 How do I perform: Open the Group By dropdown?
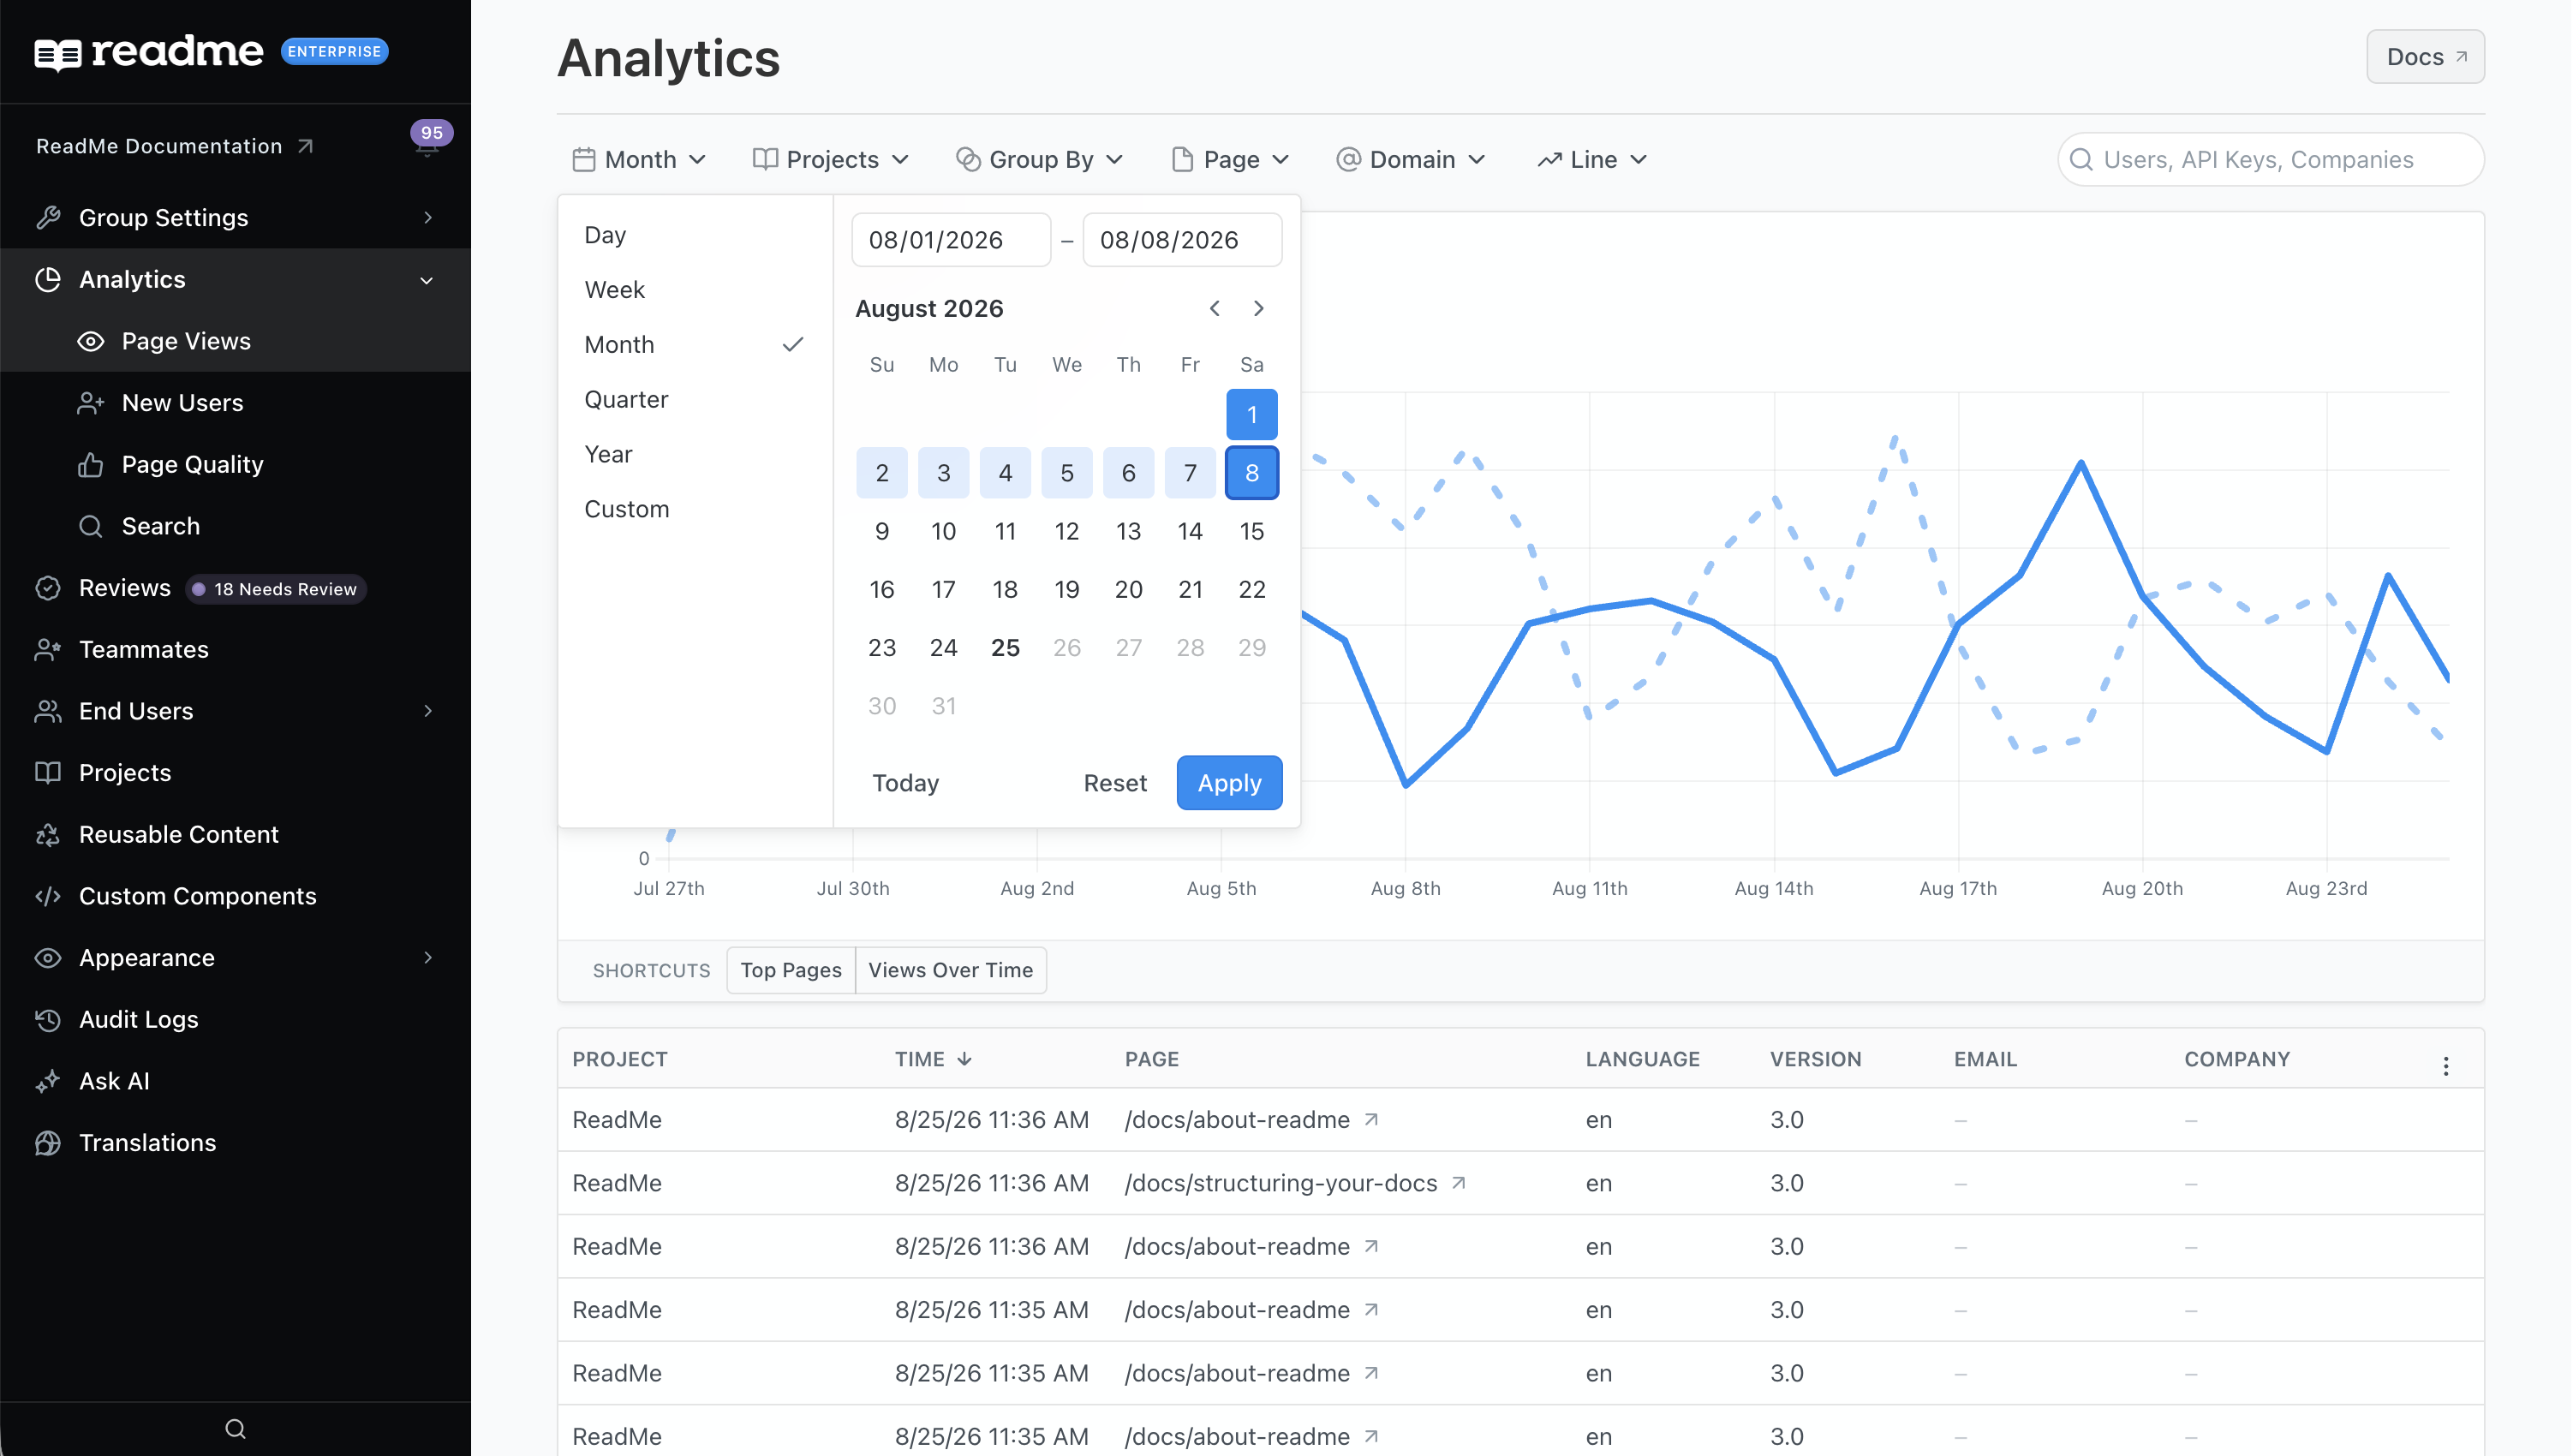click(x=1040, y=160)
